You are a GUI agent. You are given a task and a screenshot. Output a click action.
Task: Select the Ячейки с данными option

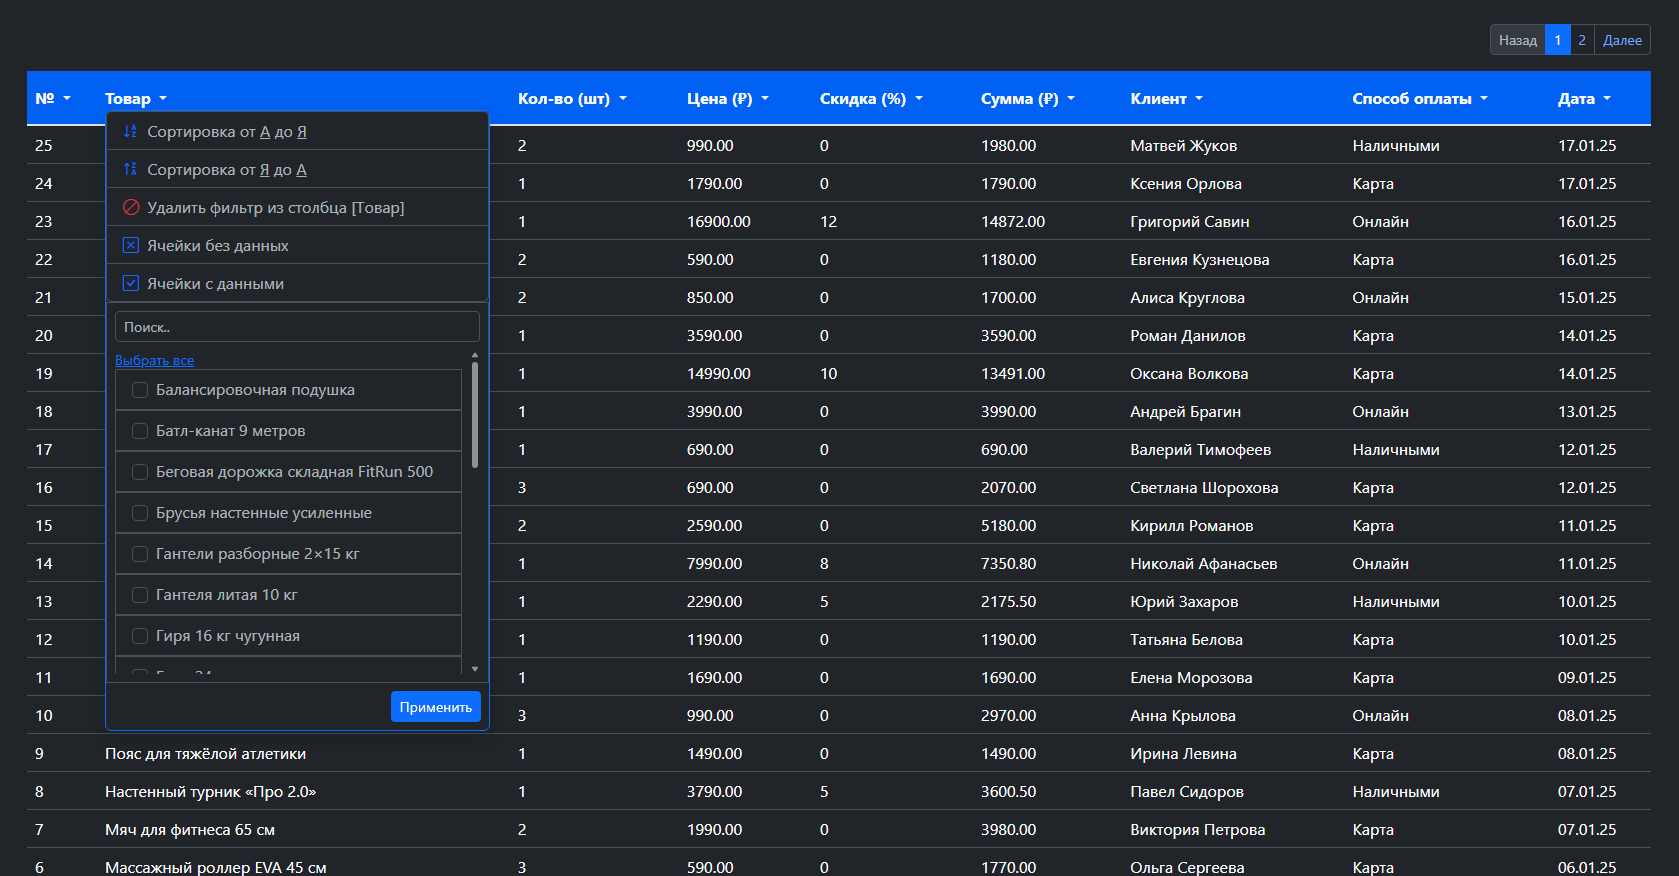click(x=297, y=283)
